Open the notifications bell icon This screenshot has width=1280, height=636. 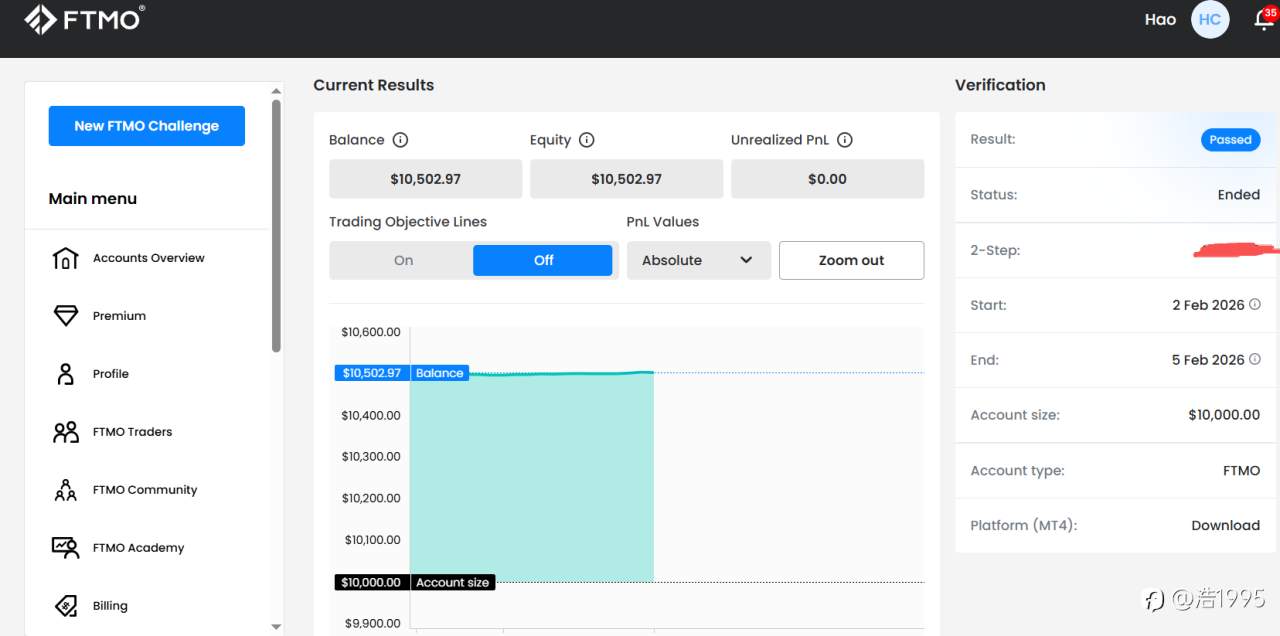pos(1264,19)
